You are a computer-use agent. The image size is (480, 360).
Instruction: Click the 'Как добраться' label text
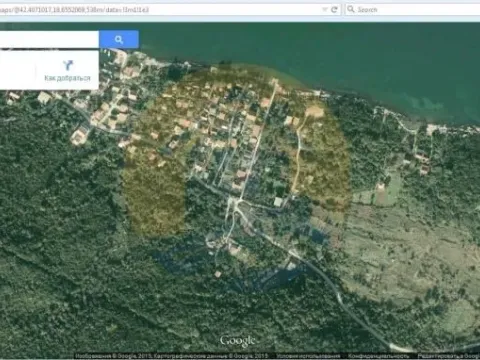[67, 78]
